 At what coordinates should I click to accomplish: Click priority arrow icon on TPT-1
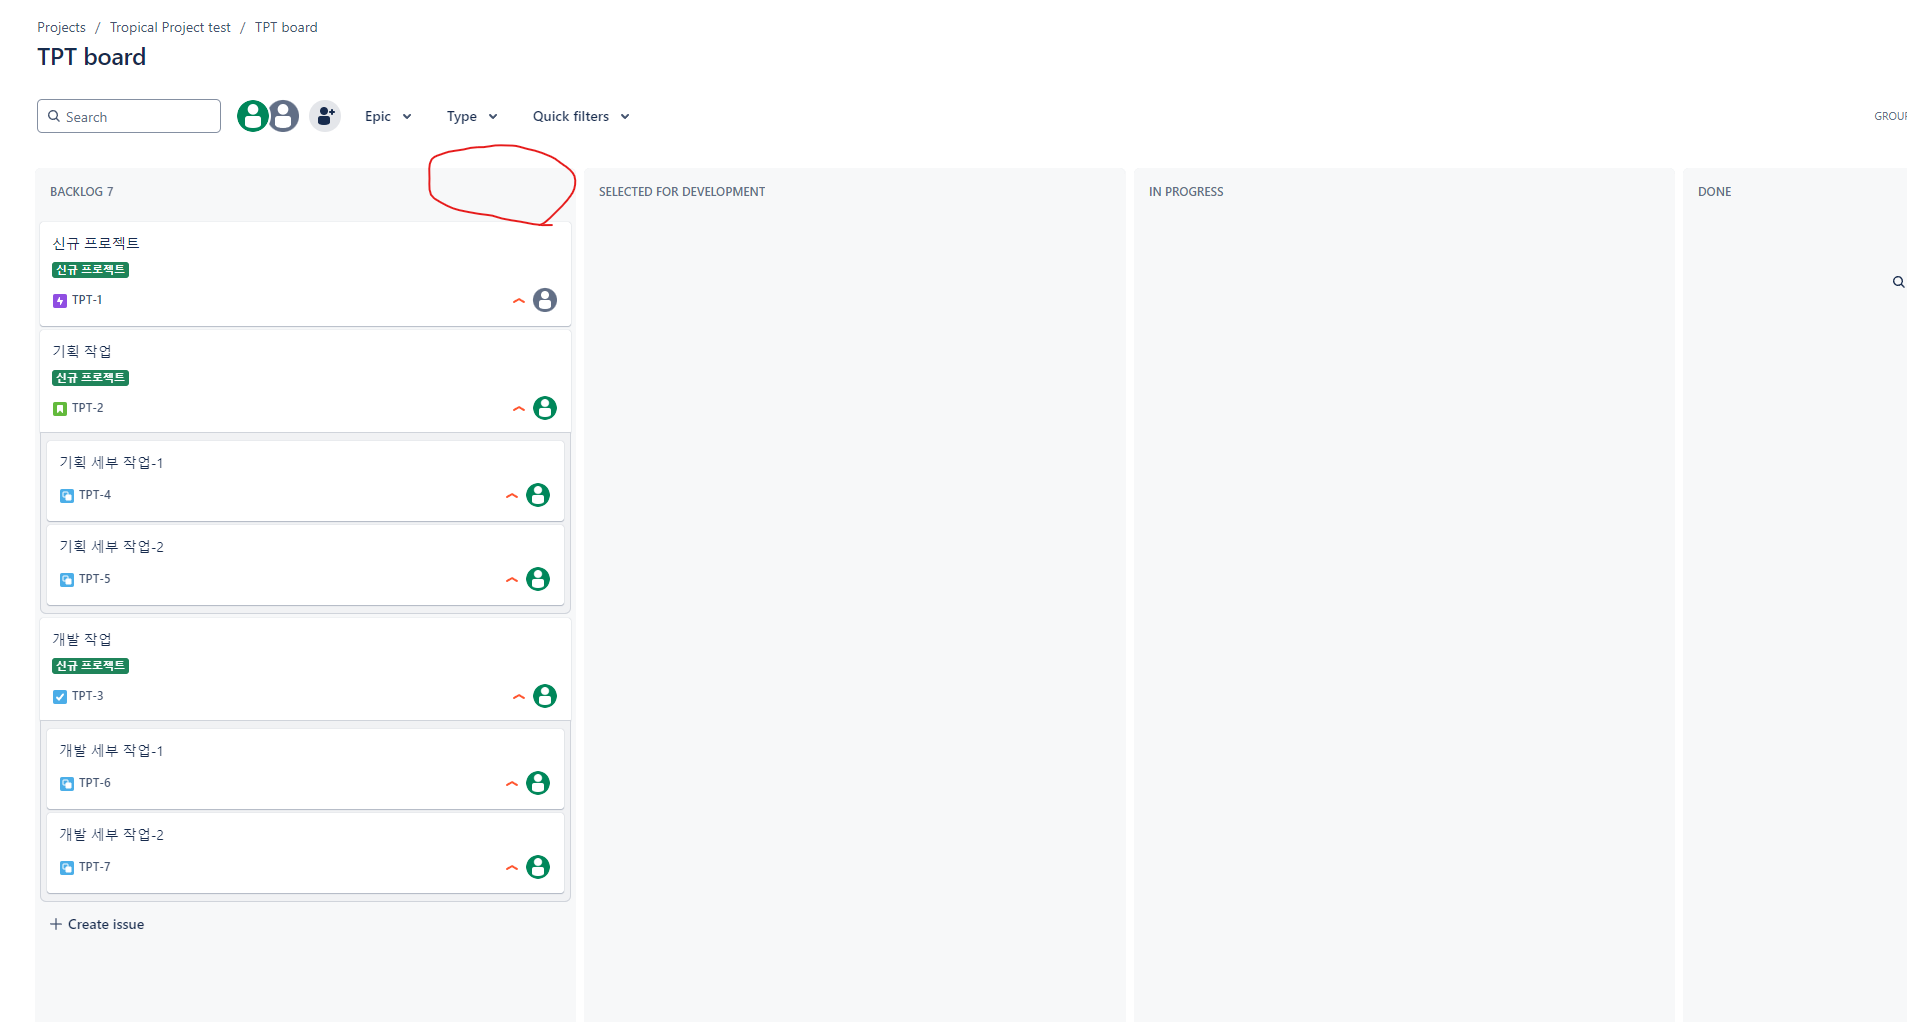point(519,300)
